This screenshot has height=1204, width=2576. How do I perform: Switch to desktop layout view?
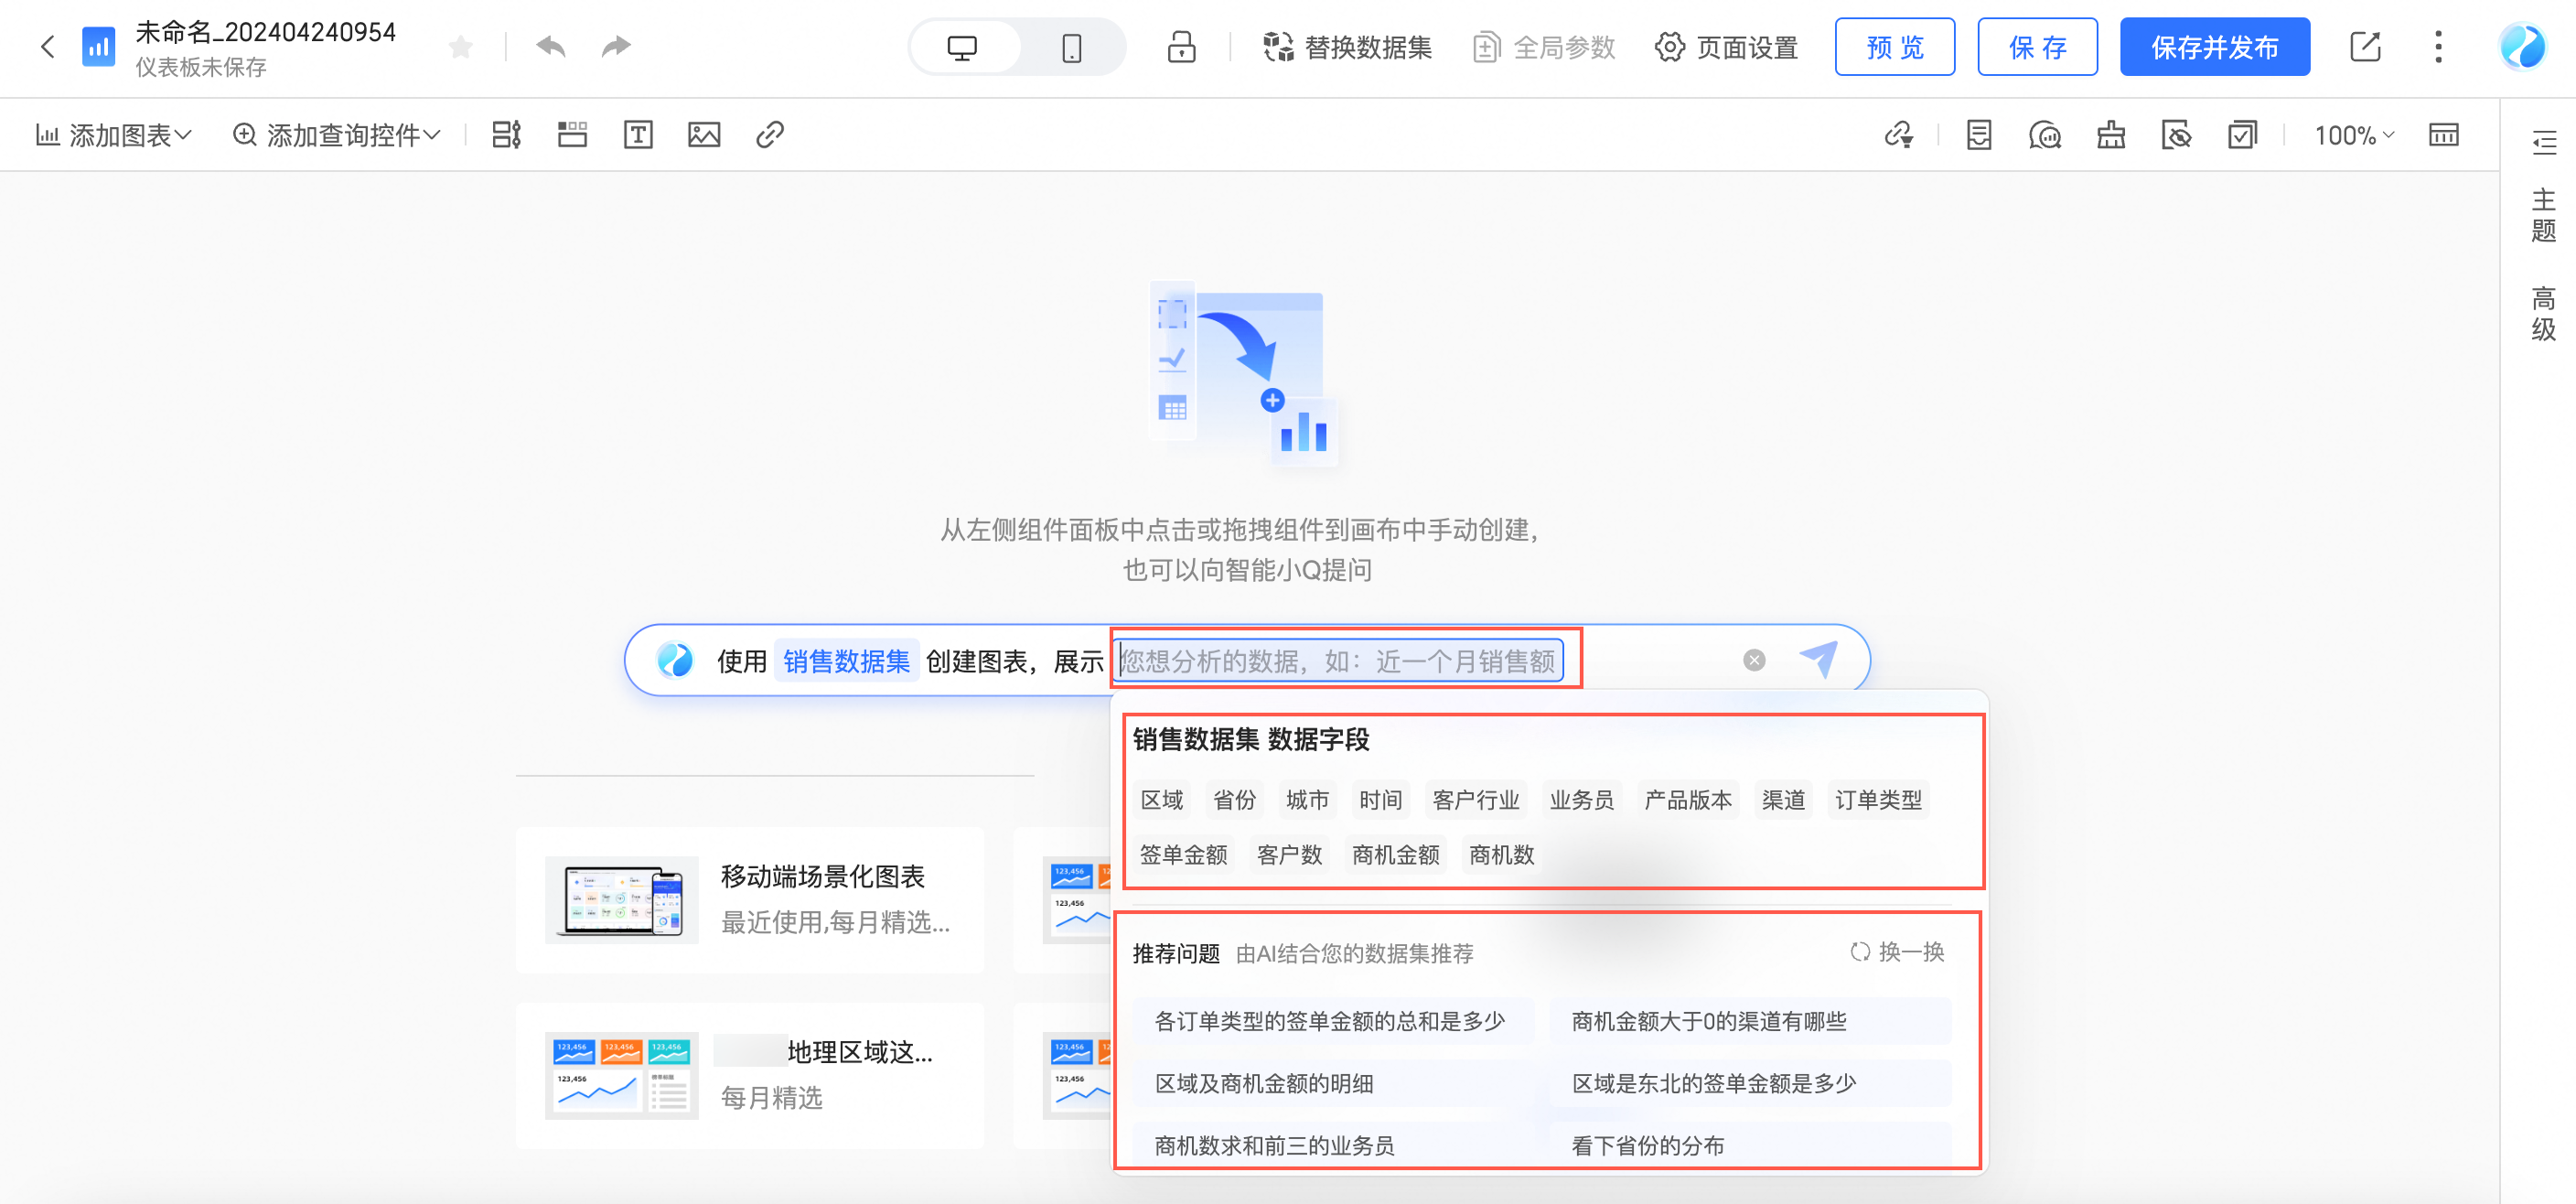click(x=962, y=47)
